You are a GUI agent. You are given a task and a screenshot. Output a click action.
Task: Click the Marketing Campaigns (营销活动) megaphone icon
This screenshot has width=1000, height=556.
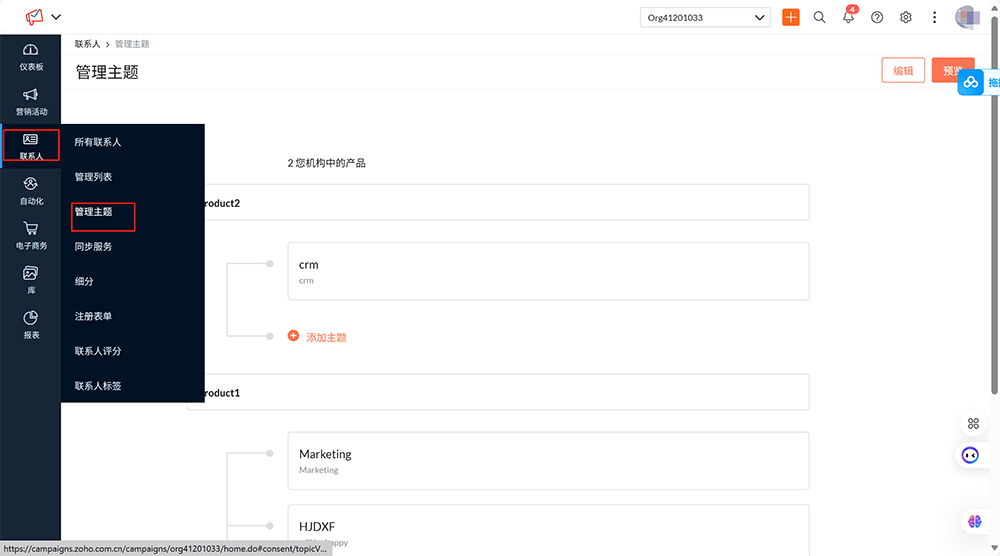30,101
